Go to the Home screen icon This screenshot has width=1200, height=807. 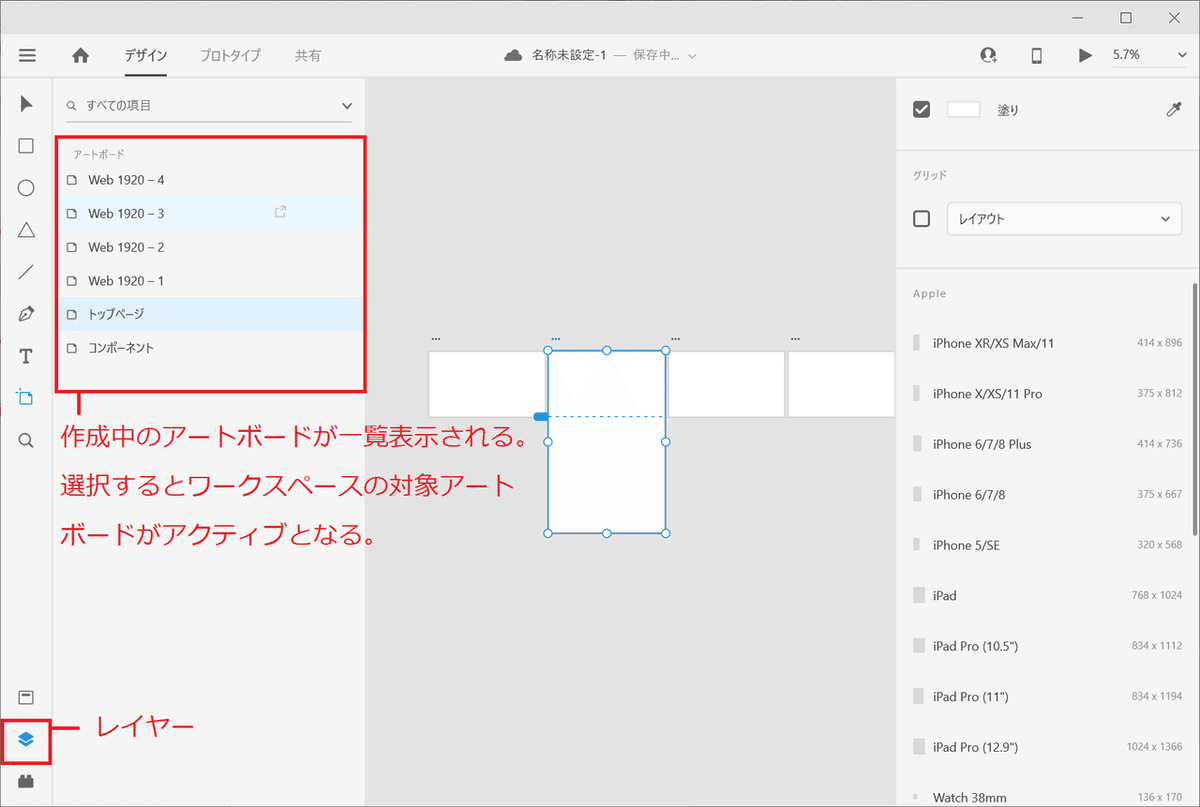coord(81,56)
